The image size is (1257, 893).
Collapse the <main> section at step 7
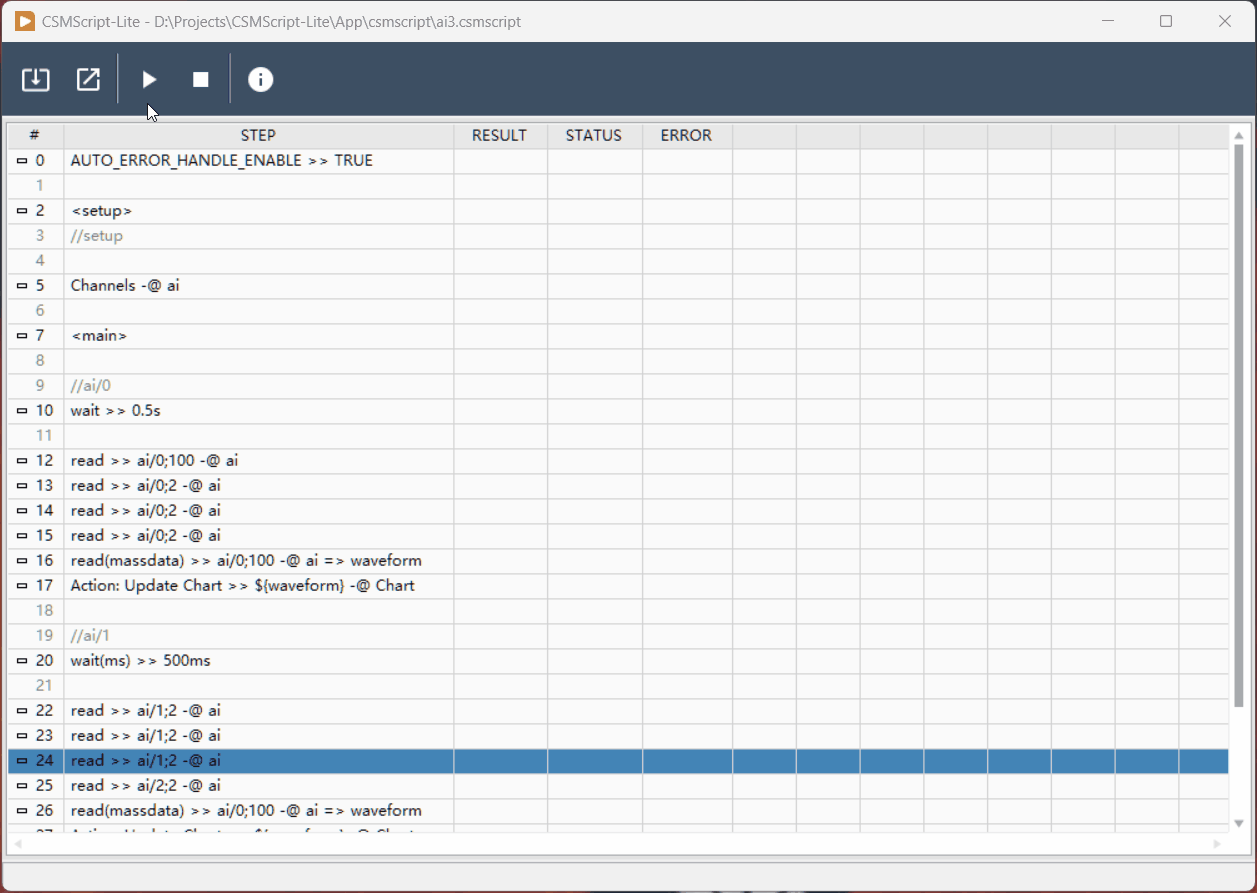coord(21,335)
